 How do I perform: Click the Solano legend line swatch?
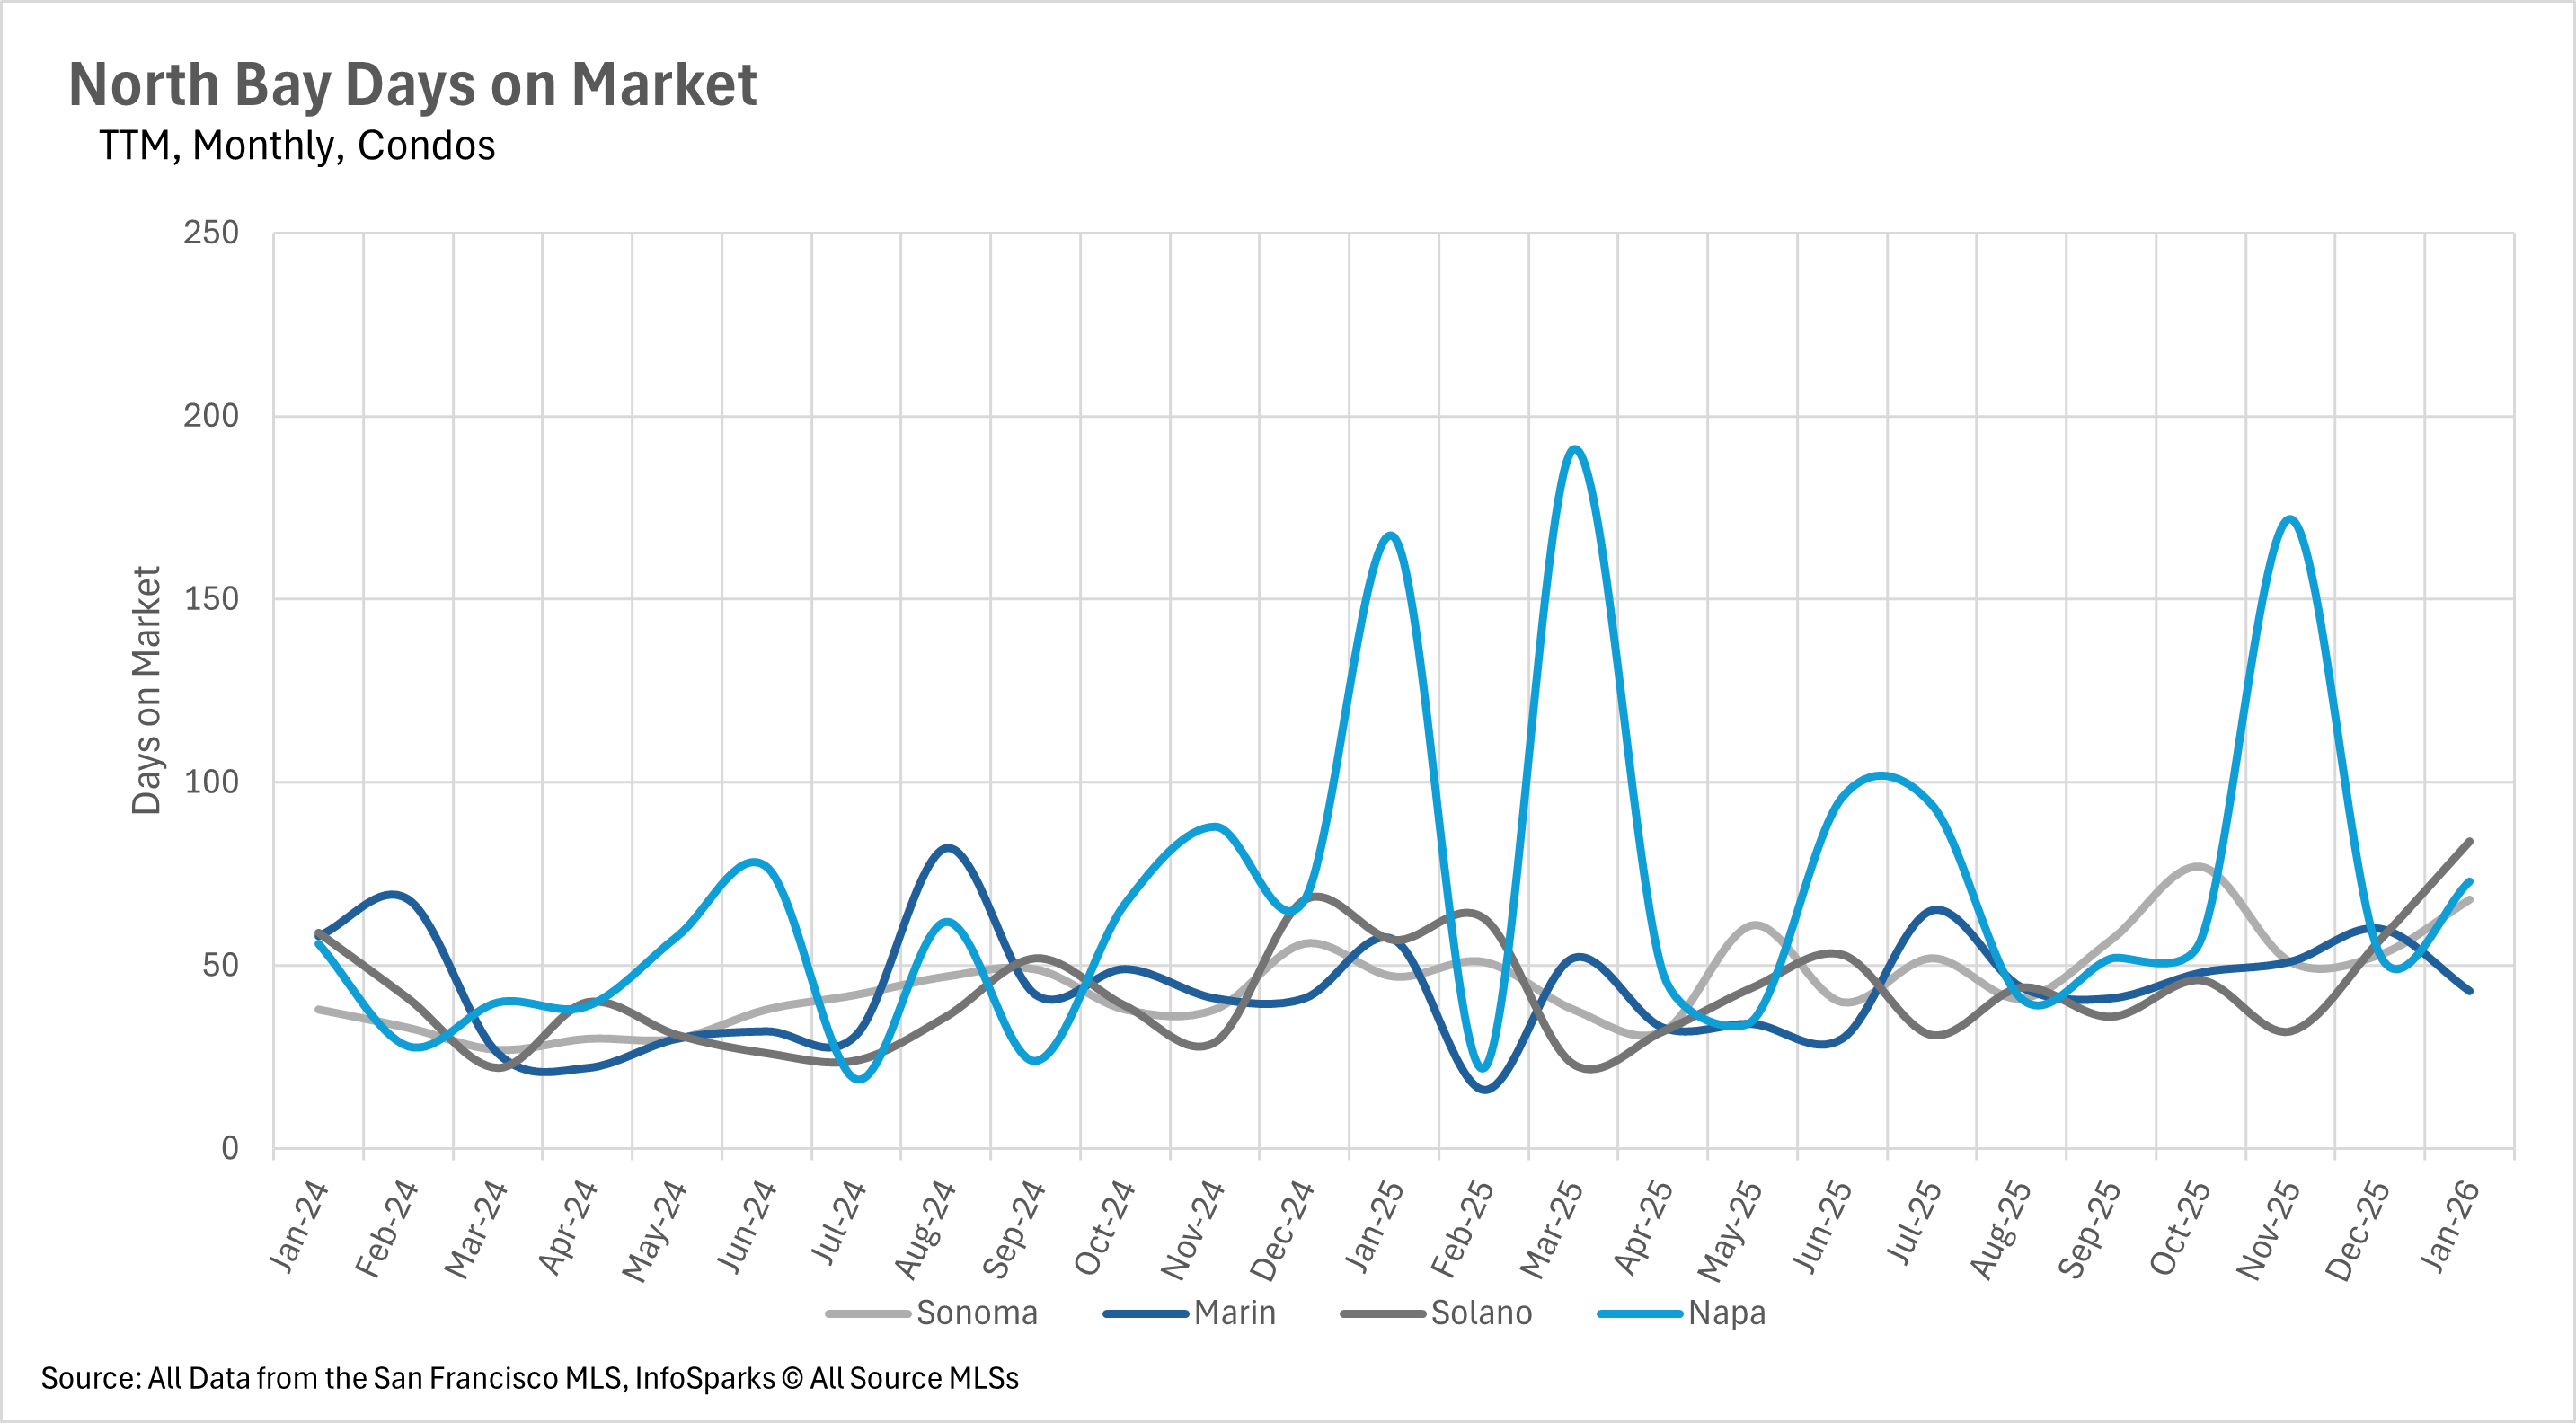tap(1382, 1313)
